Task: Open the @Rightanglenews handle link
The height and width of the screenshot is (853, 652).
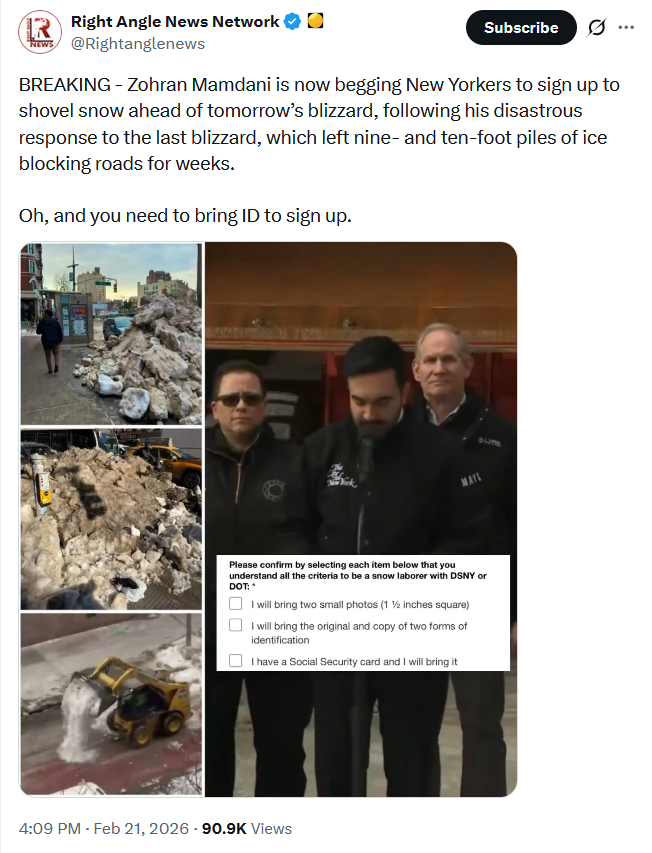Action: point(138,44)
